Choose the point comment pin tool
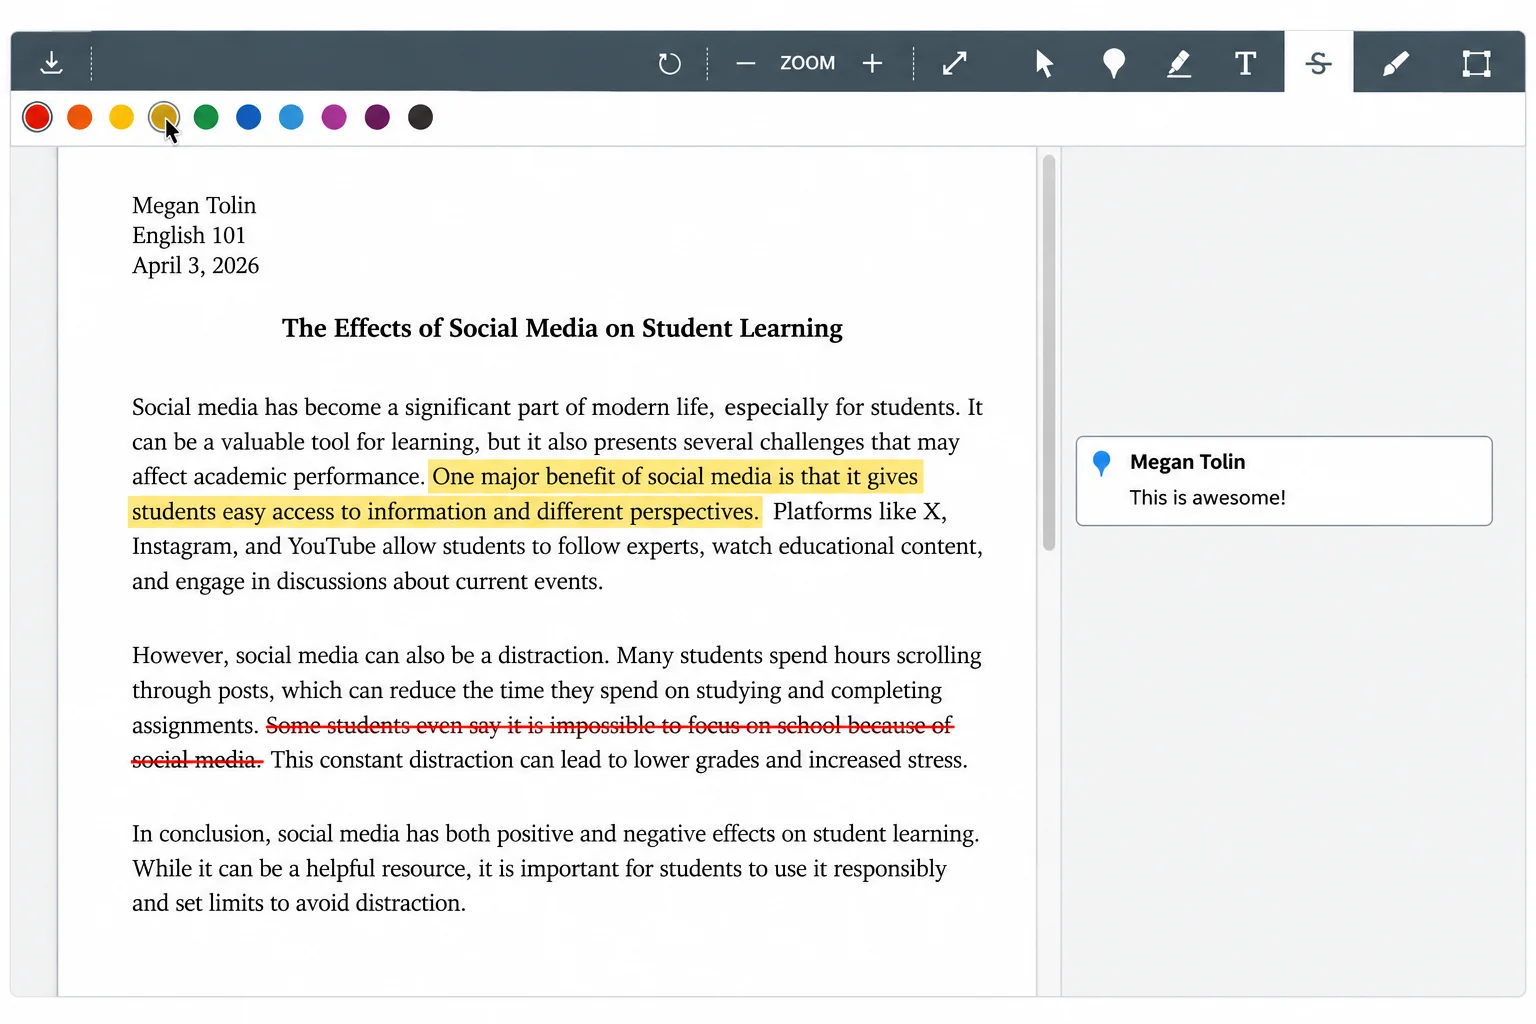Image resolution: width=1536 pixels, height=1024 pixels. pos(1113,63)
